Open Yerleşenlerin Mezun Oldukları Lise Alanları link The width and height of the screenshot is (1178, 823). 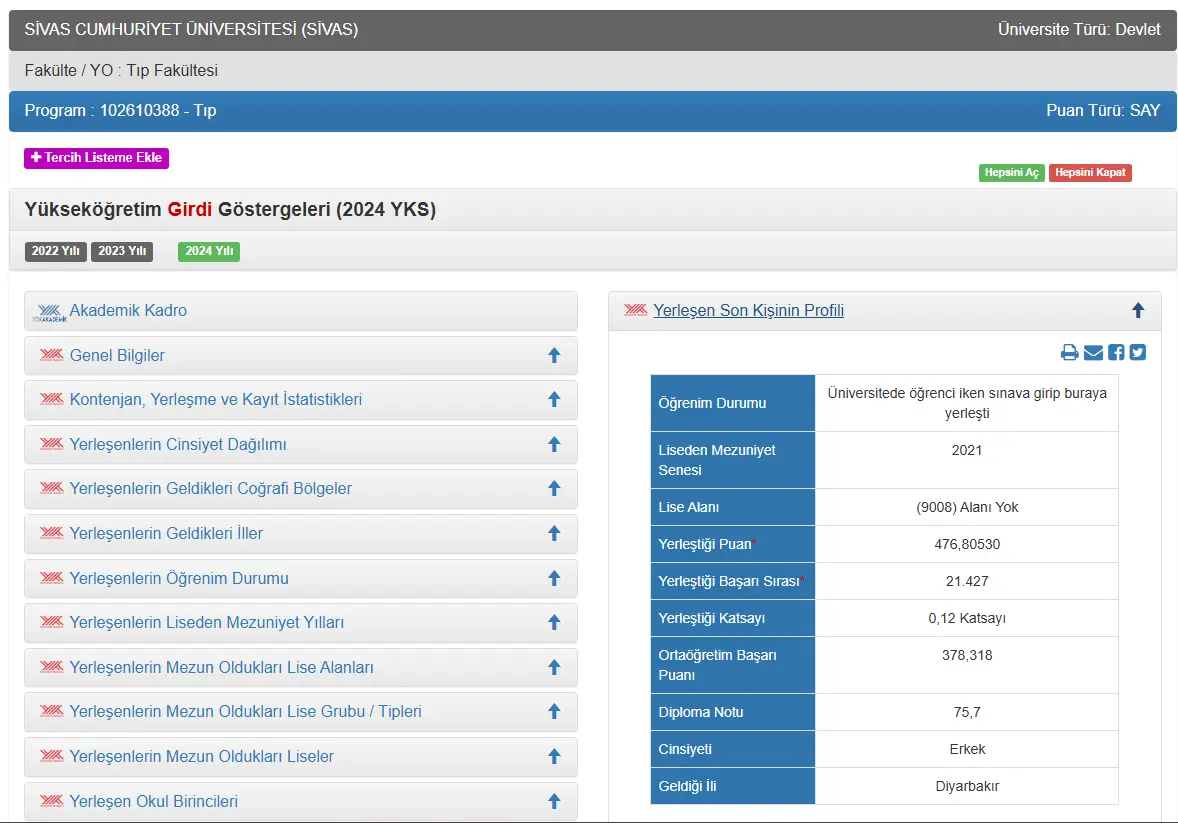[222, 667]
